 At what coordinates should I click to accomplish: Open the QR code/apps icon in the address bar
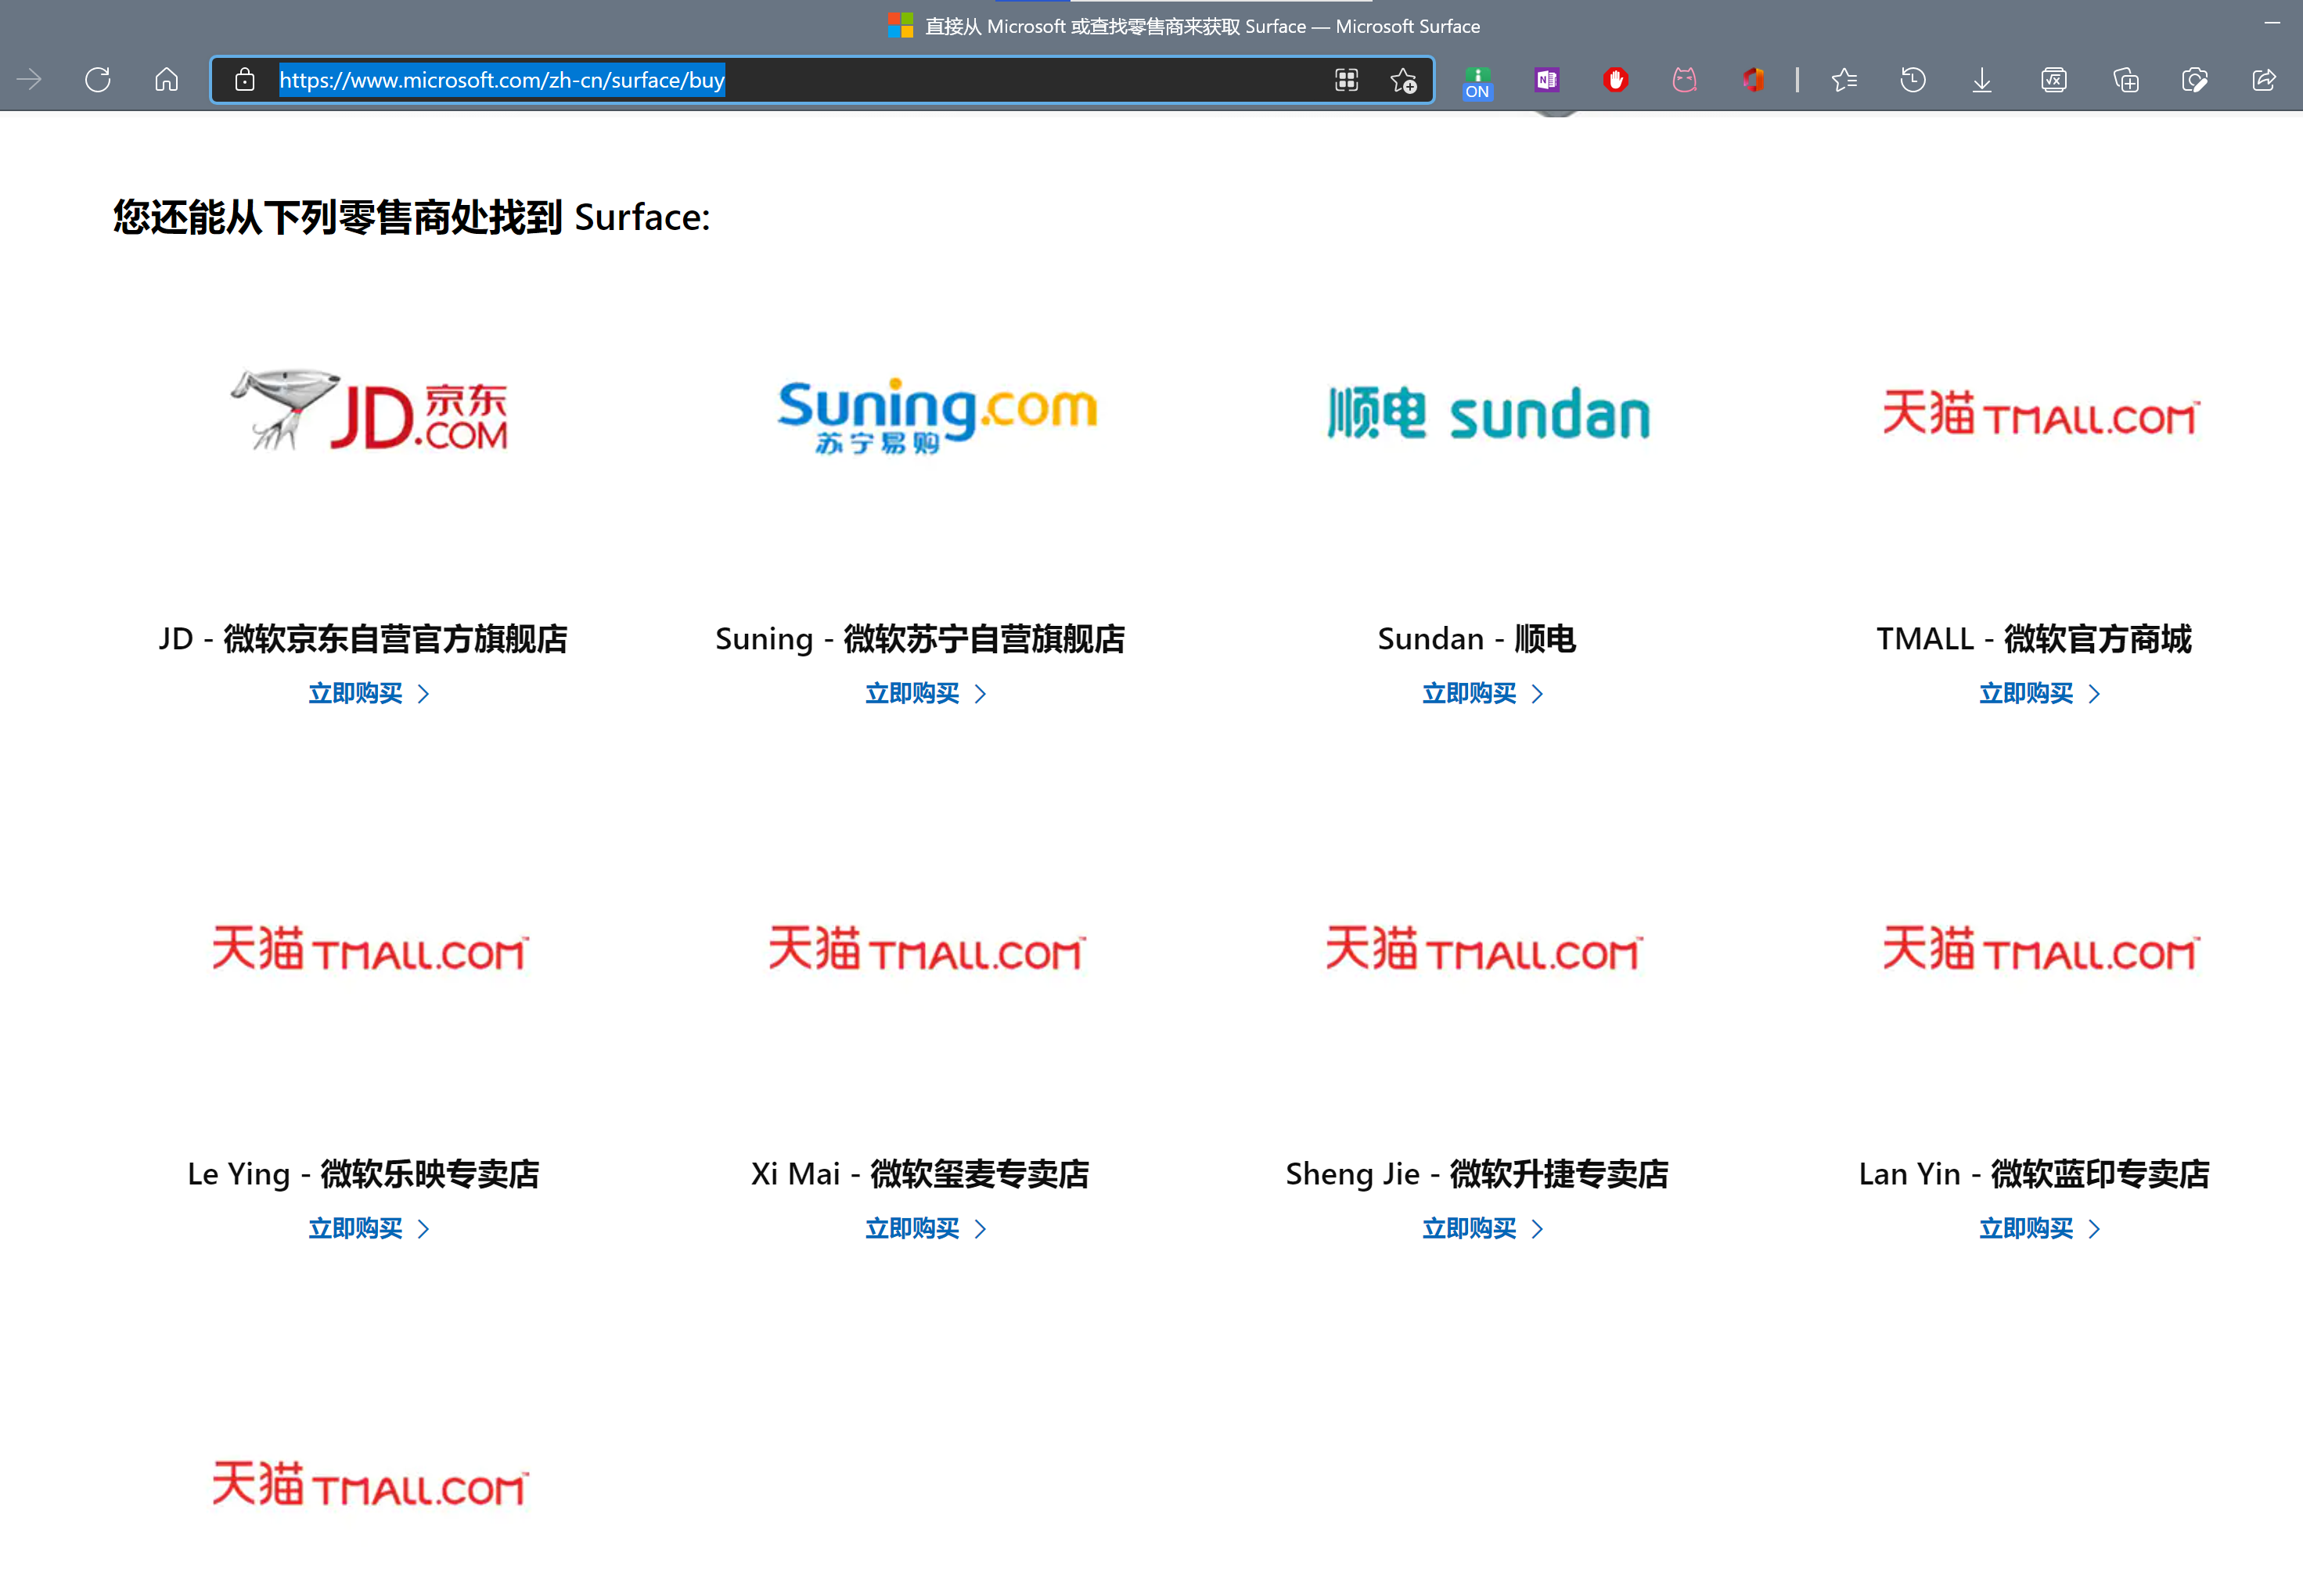point(1347,80)
